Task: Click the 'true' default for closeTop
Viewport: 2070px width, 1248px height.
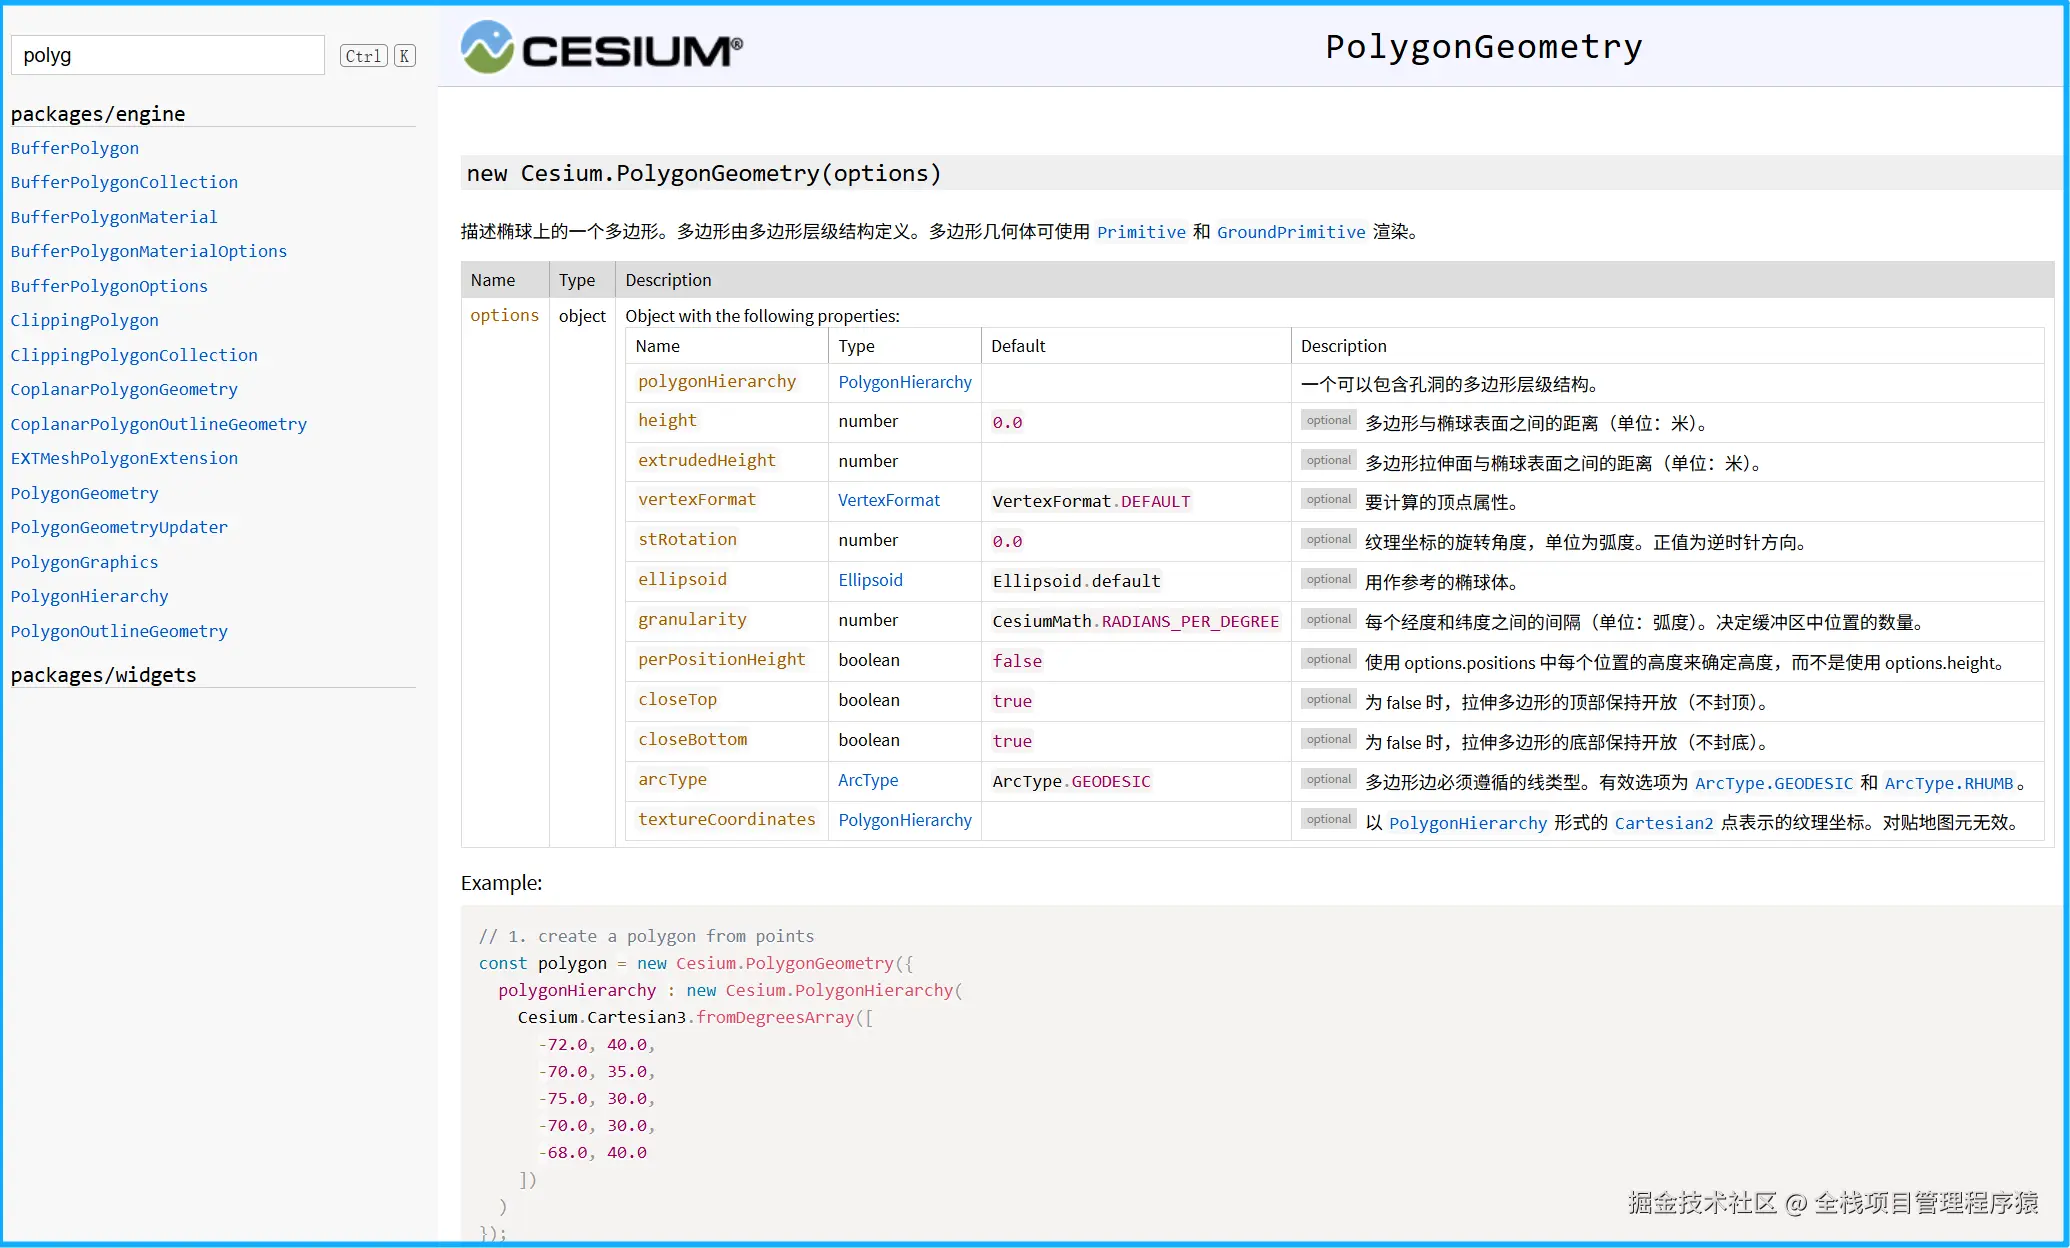Action: (1012, 701)
